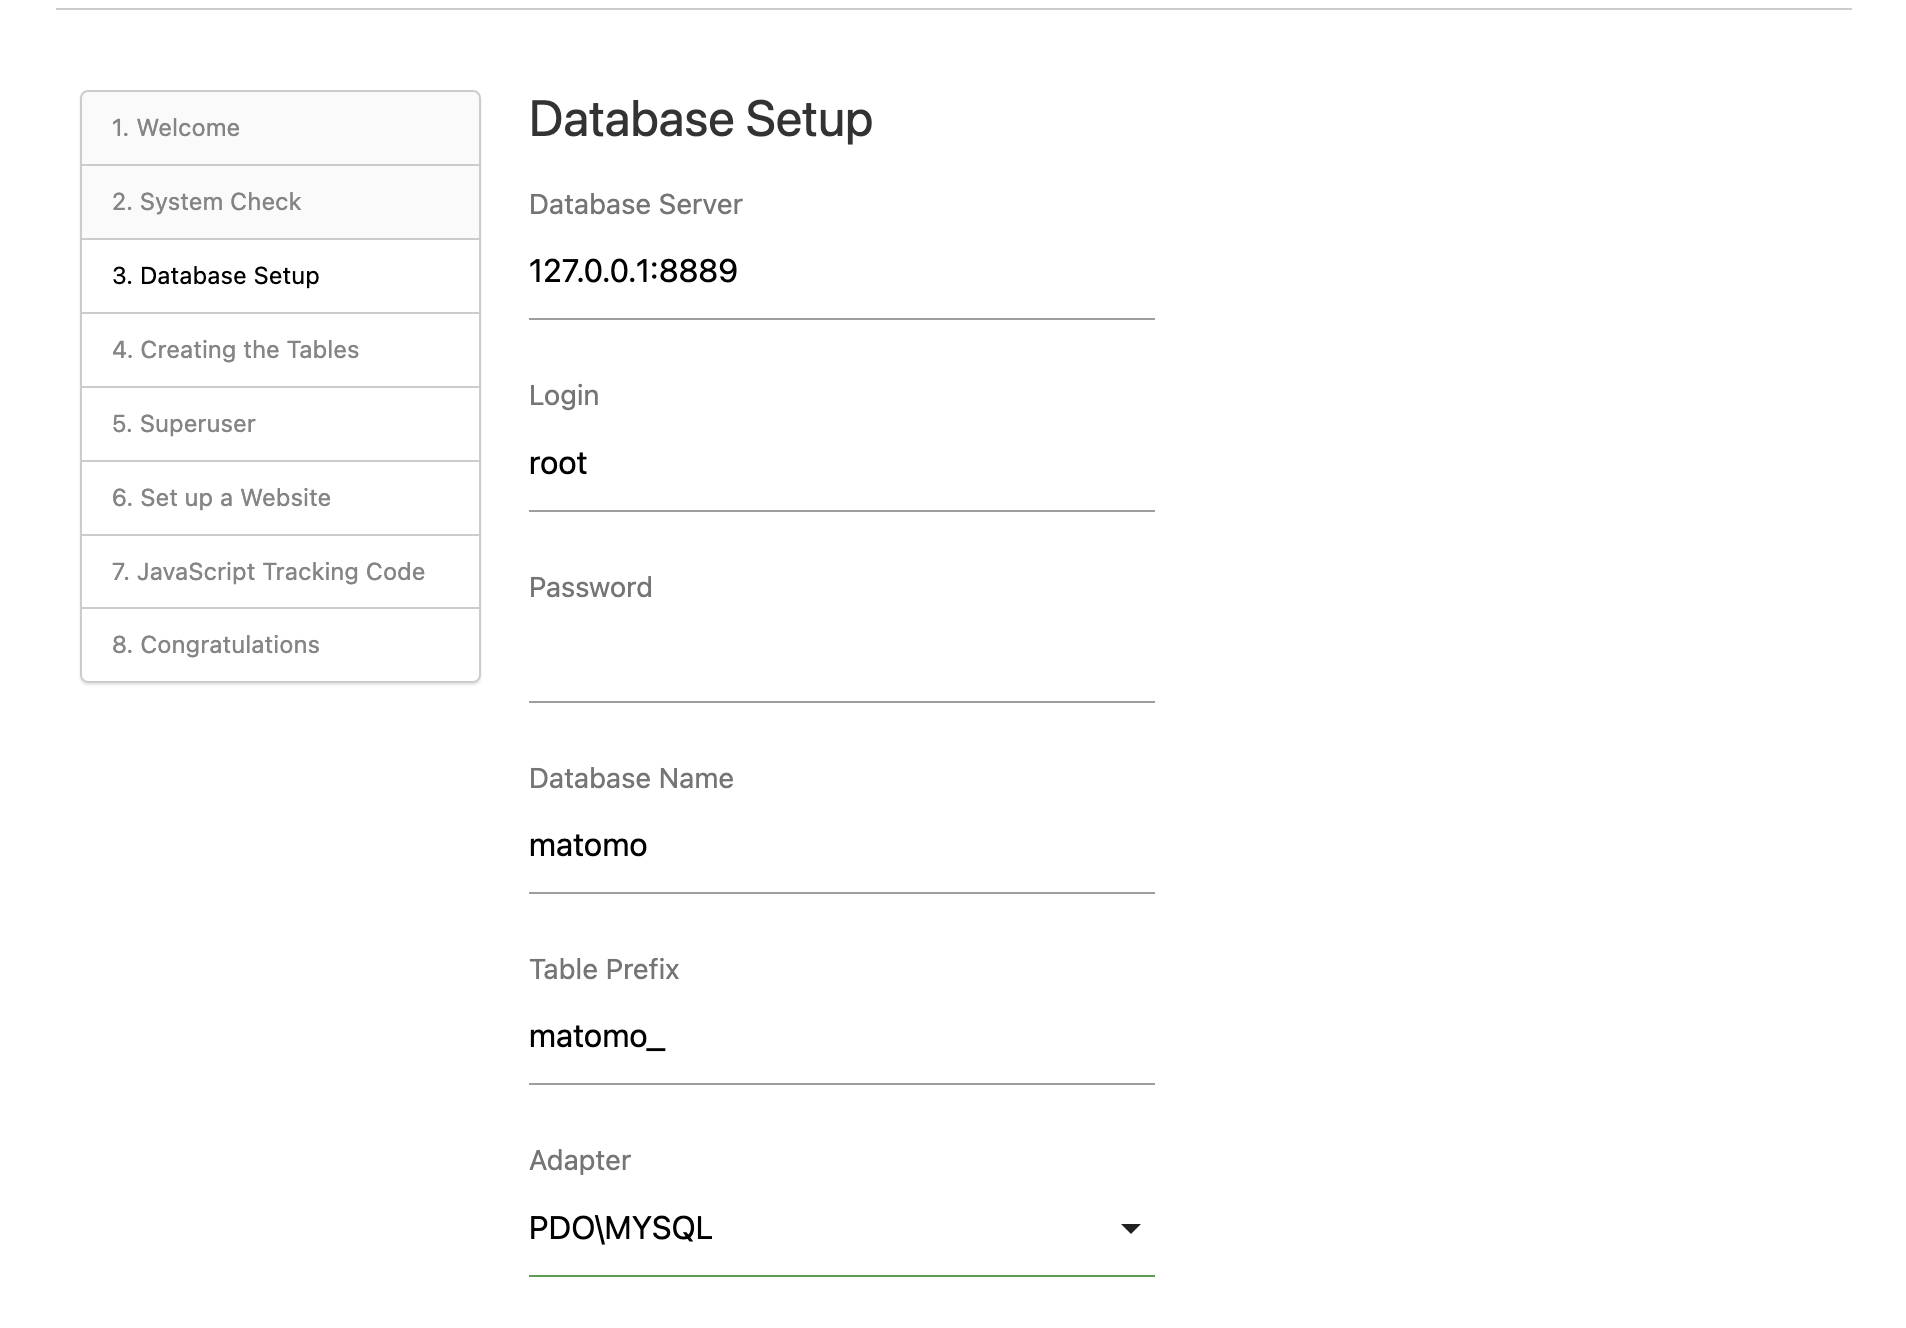Select the text 127.0.0.1:8889
Viewport: 1906px width, 1328px height.
pyautogui.click(x=633, y=271)
